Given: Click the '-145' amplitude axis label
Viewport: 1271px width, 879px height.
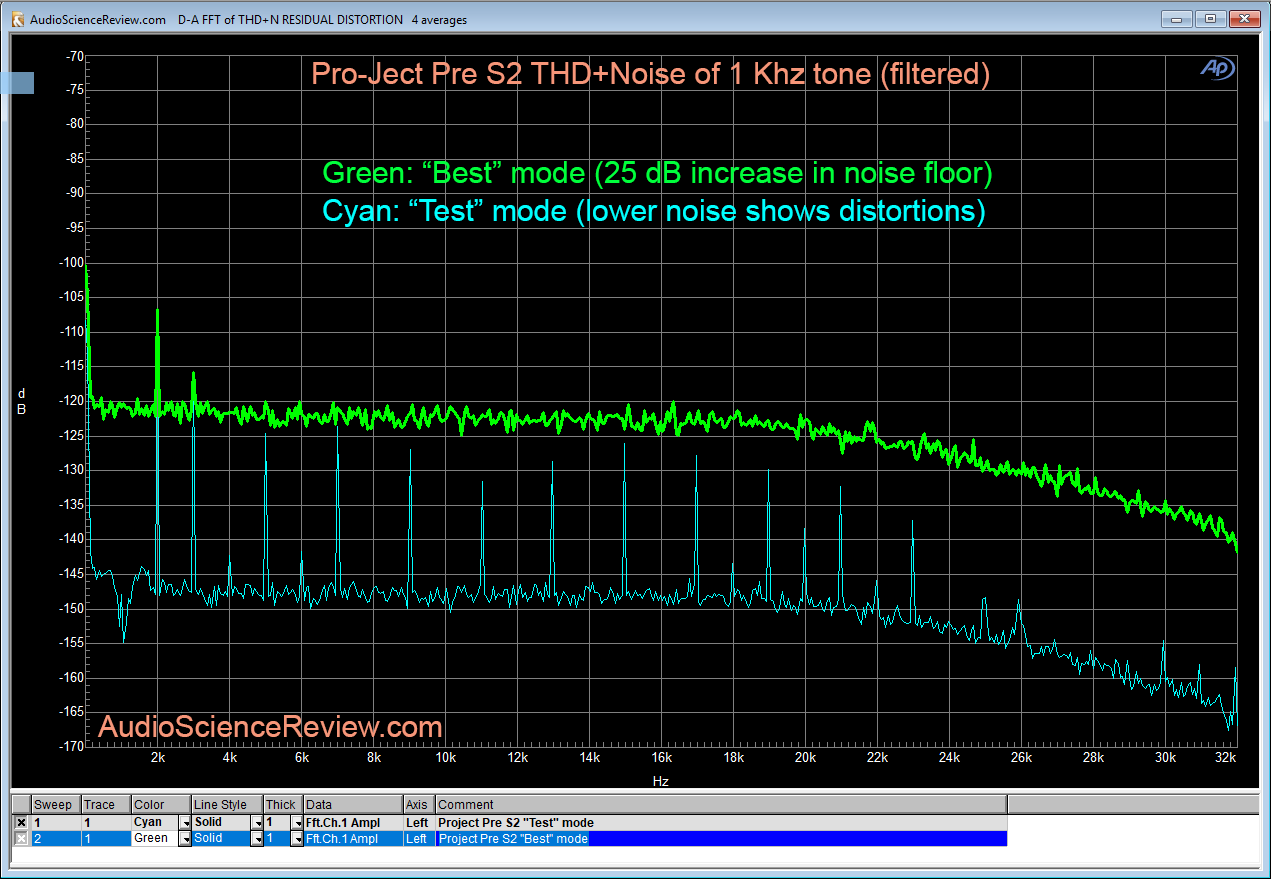Looking at the screenshot, I should click(x=70, y=573).
